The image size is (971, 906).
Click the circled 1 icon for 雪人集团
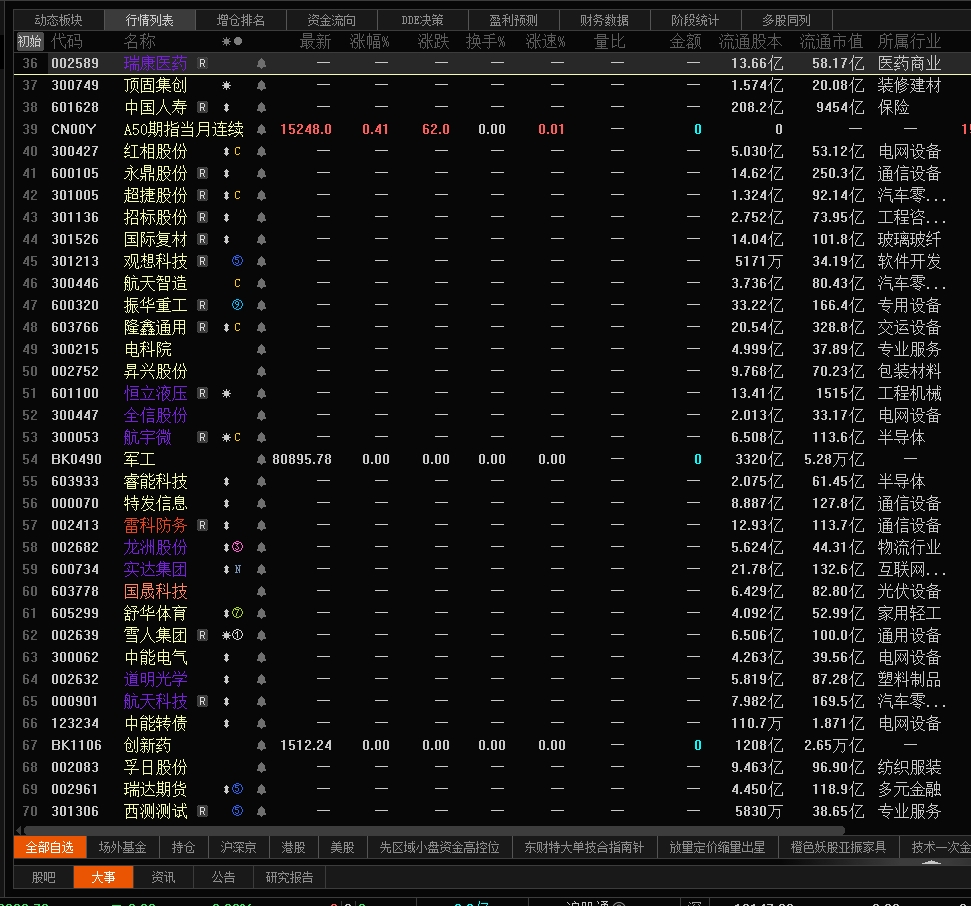pos(237,635)
